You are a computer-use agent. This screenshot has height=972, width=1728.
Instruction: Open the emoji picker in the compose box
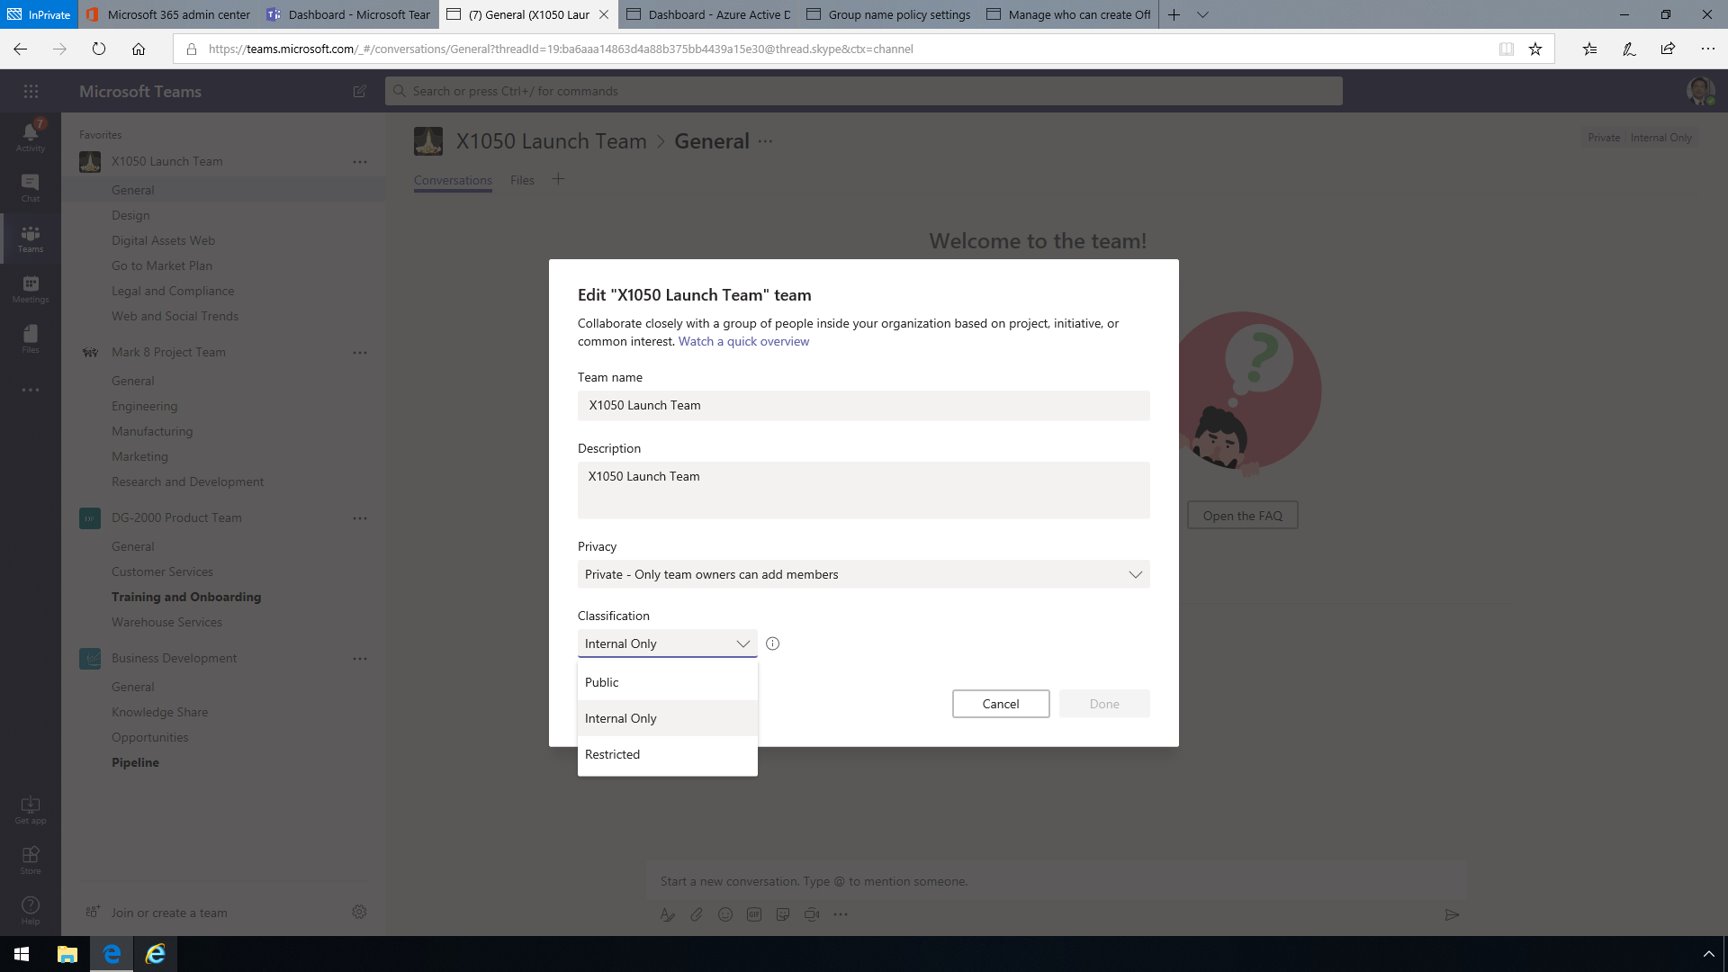(725, 914)
